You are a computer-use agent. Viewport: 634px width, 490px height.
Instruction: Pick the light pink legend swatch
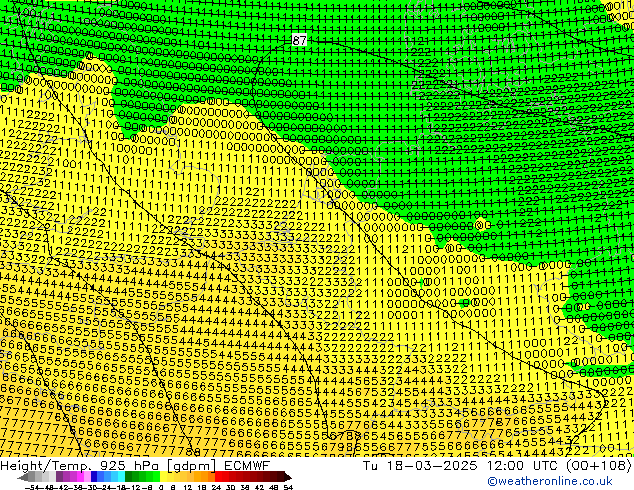point(87,477)
